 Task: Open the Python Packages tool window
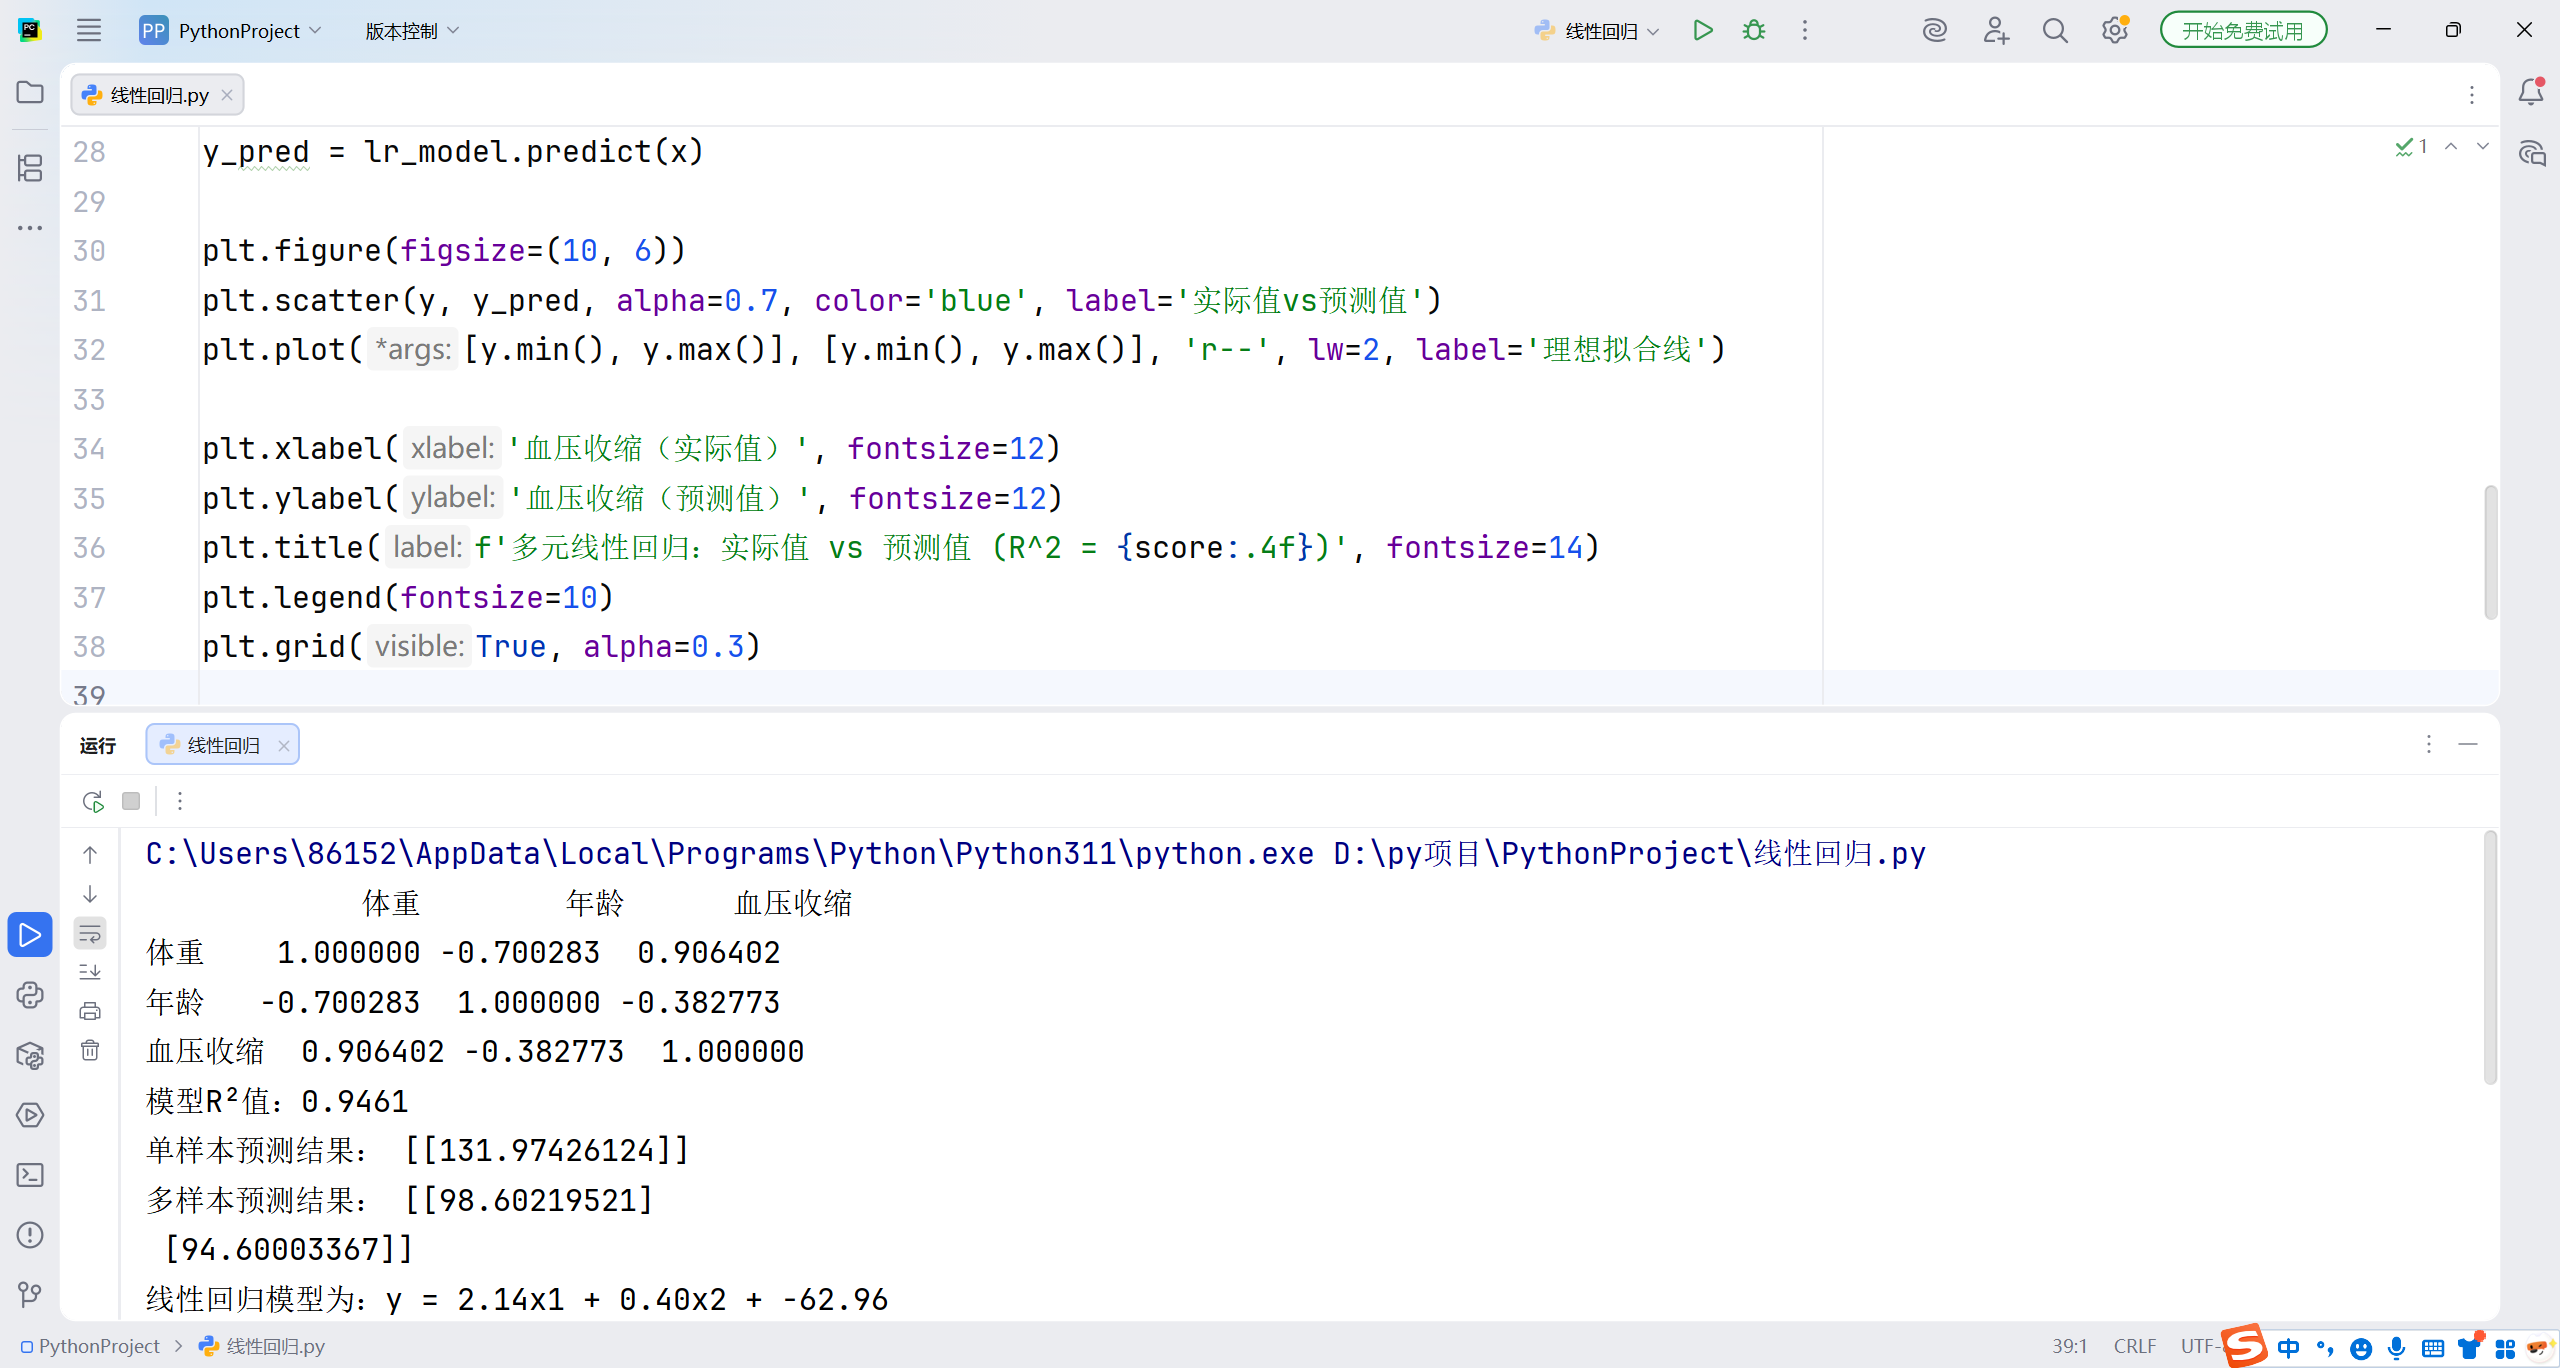[30, 1055]
